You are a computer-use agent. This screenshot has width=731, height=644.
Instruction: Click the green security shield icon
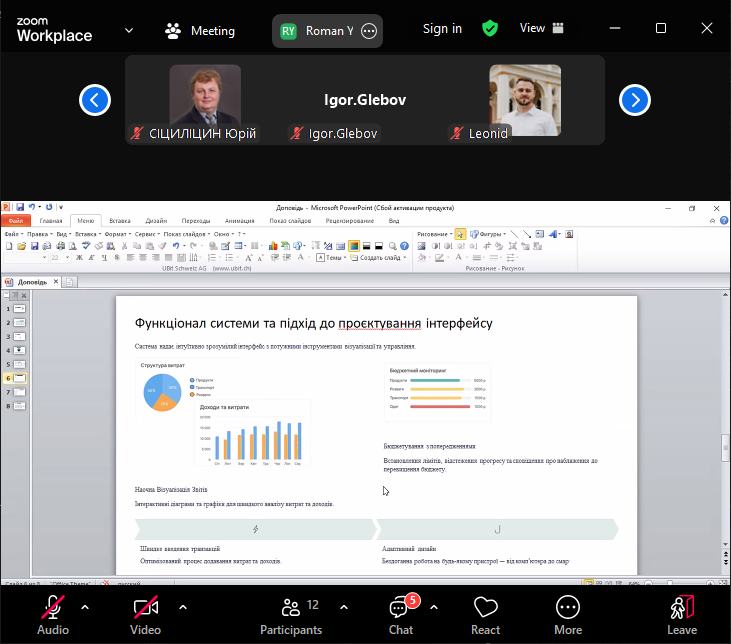click(490, 29)
